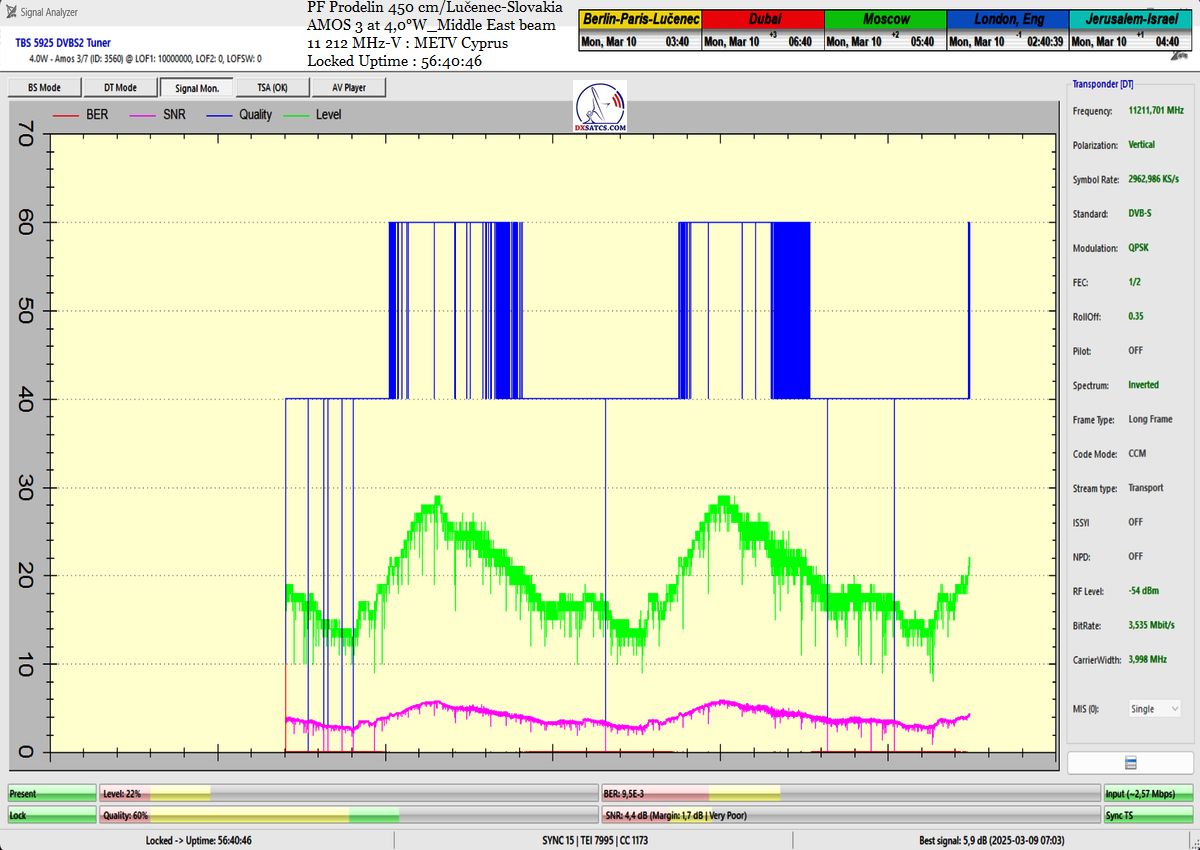Click the Level 22% signal bar
This screenshot has width=1200, height=850.
348,794
